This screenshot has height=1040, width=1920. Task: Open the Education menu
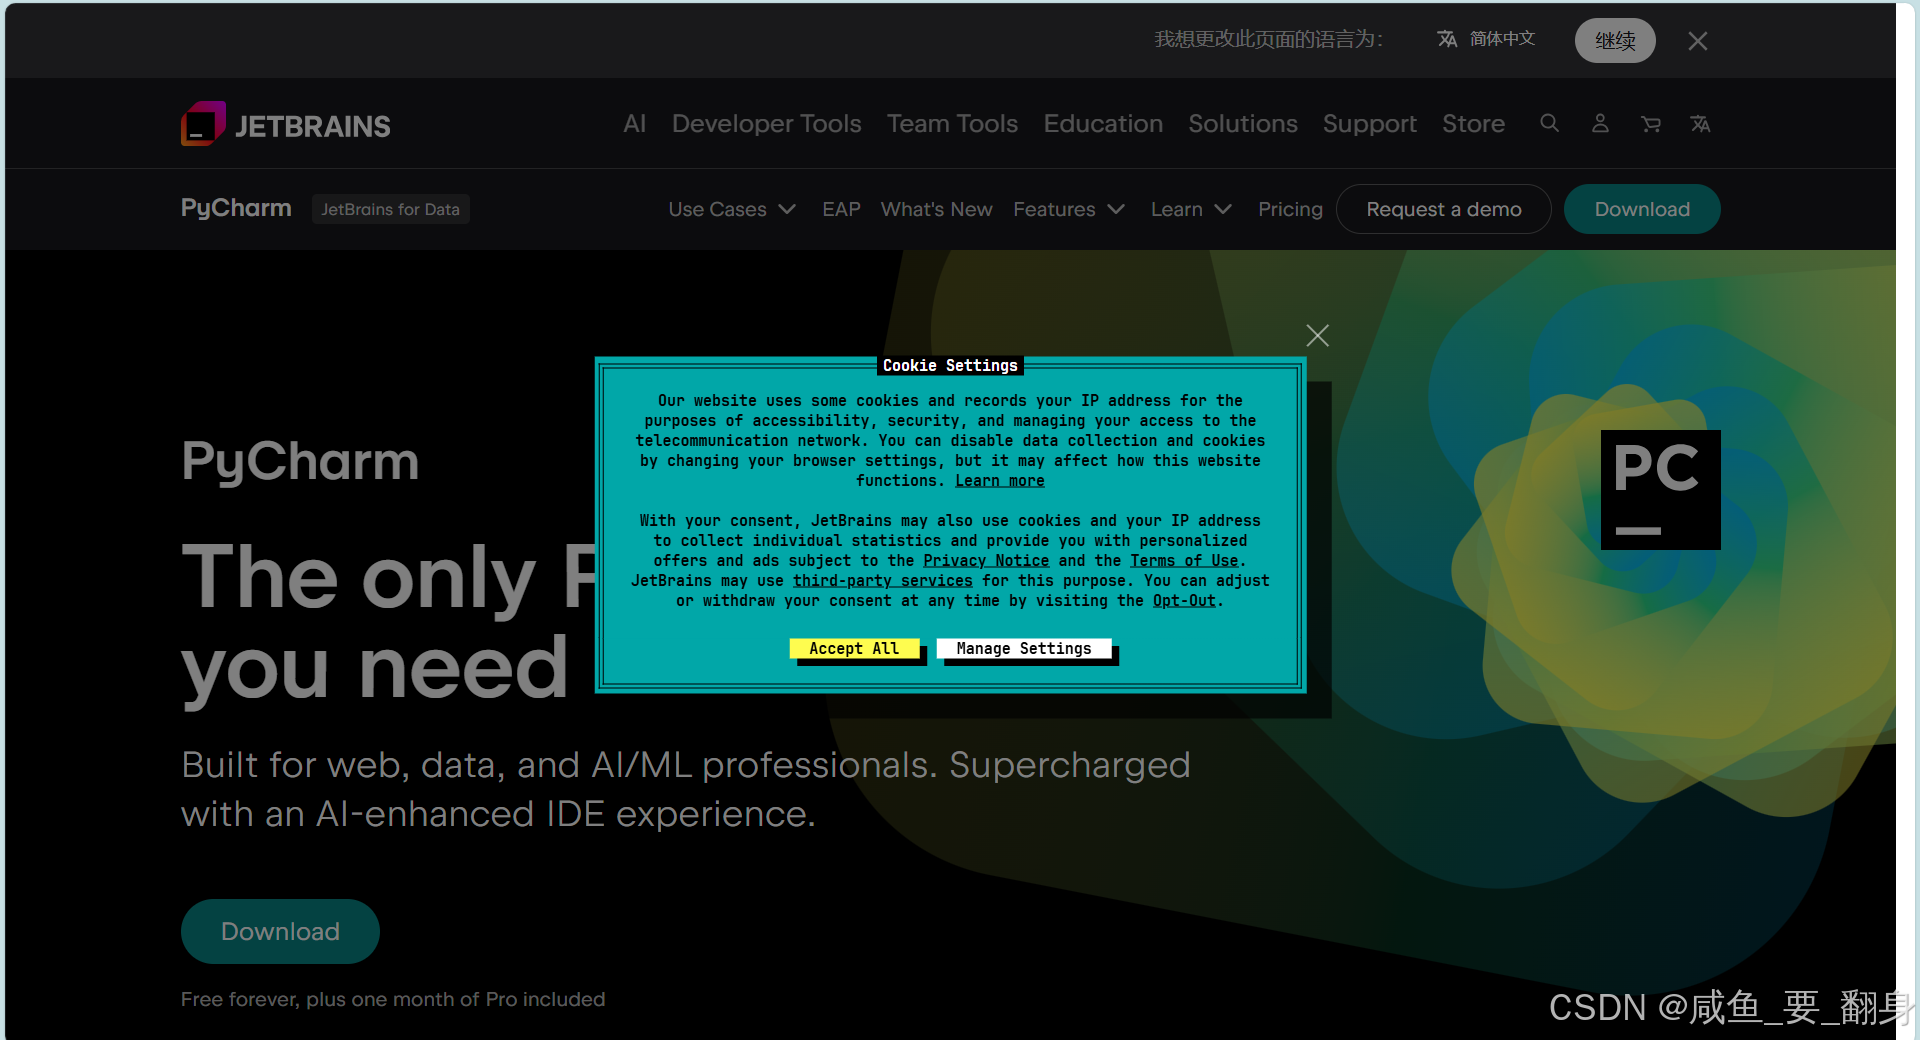tap(1103, 123)
